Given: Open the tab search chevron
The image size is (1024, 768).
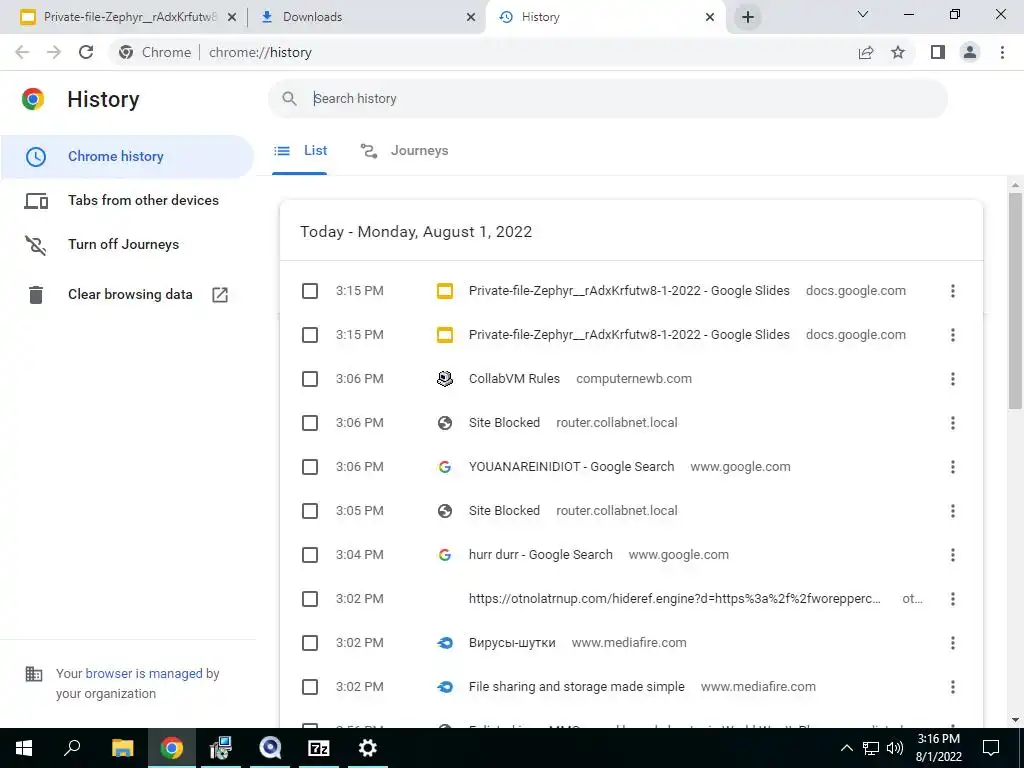Looking at the screenshot, I should (863, 14).
